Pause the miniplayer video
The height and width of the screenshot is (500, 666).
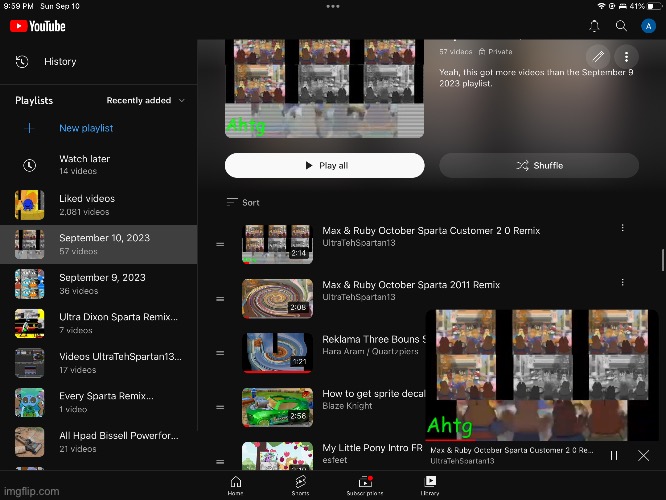(613, 455)
